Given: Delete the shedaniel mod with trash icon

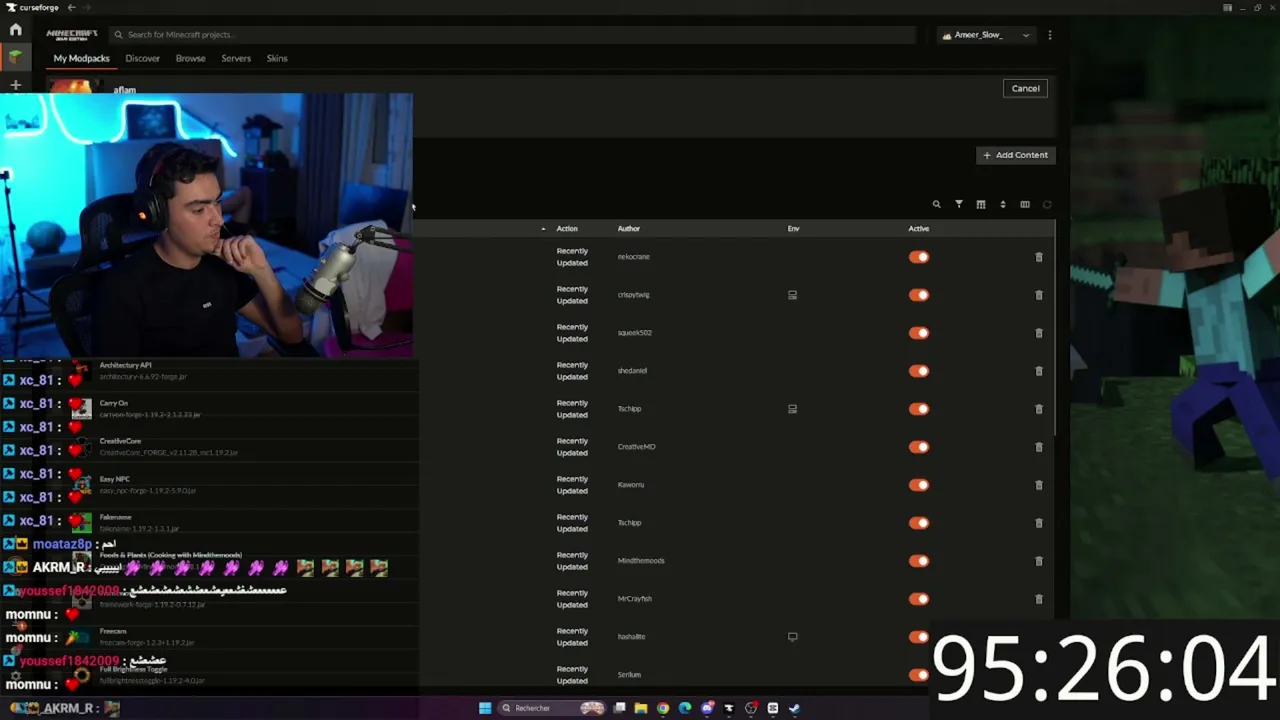Looking at the screenshot, I should pyautogui.click(x=1039, y=371).
